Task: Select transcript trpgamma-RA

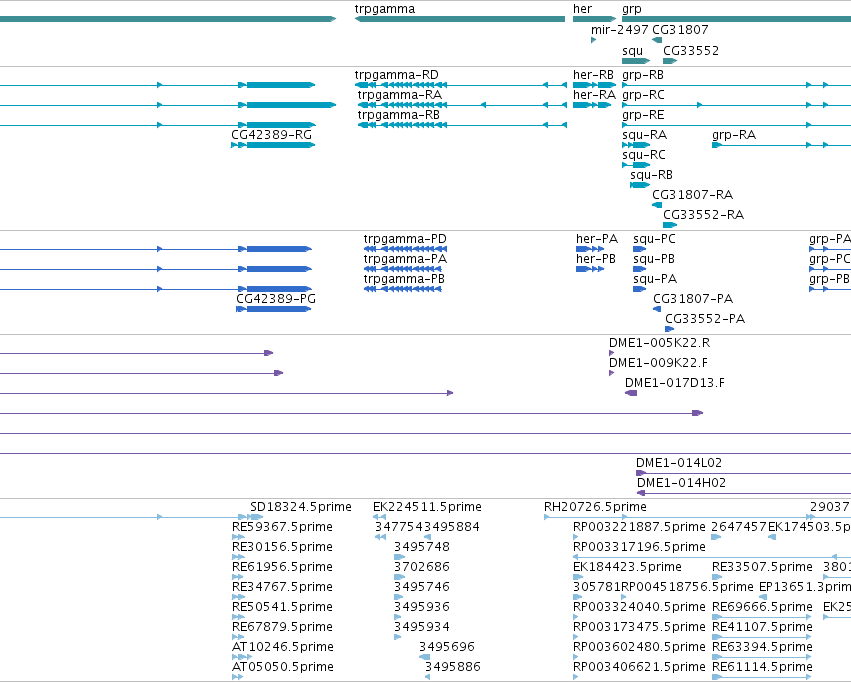Action: tap(400, 95)
